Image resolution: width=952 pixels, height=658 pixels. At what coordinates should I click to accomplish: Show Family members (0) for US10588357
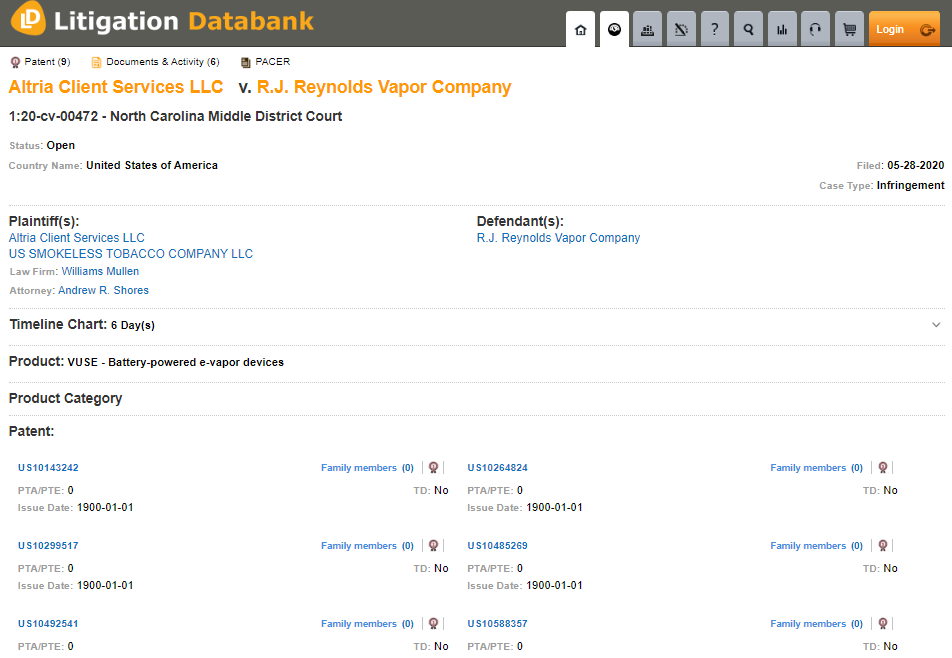click(x=817, y=623)
